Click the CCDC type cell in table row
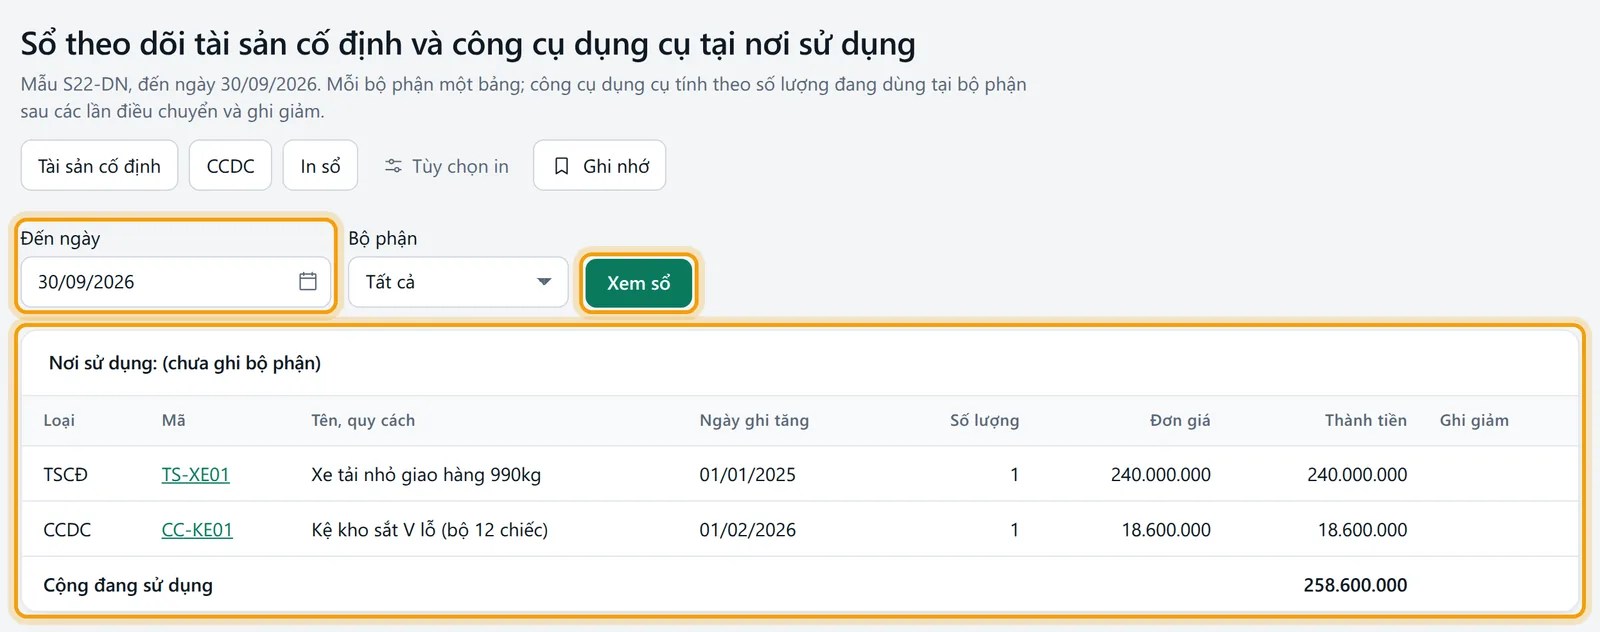This screenshot has height=632, width=1600. point(67,530)
